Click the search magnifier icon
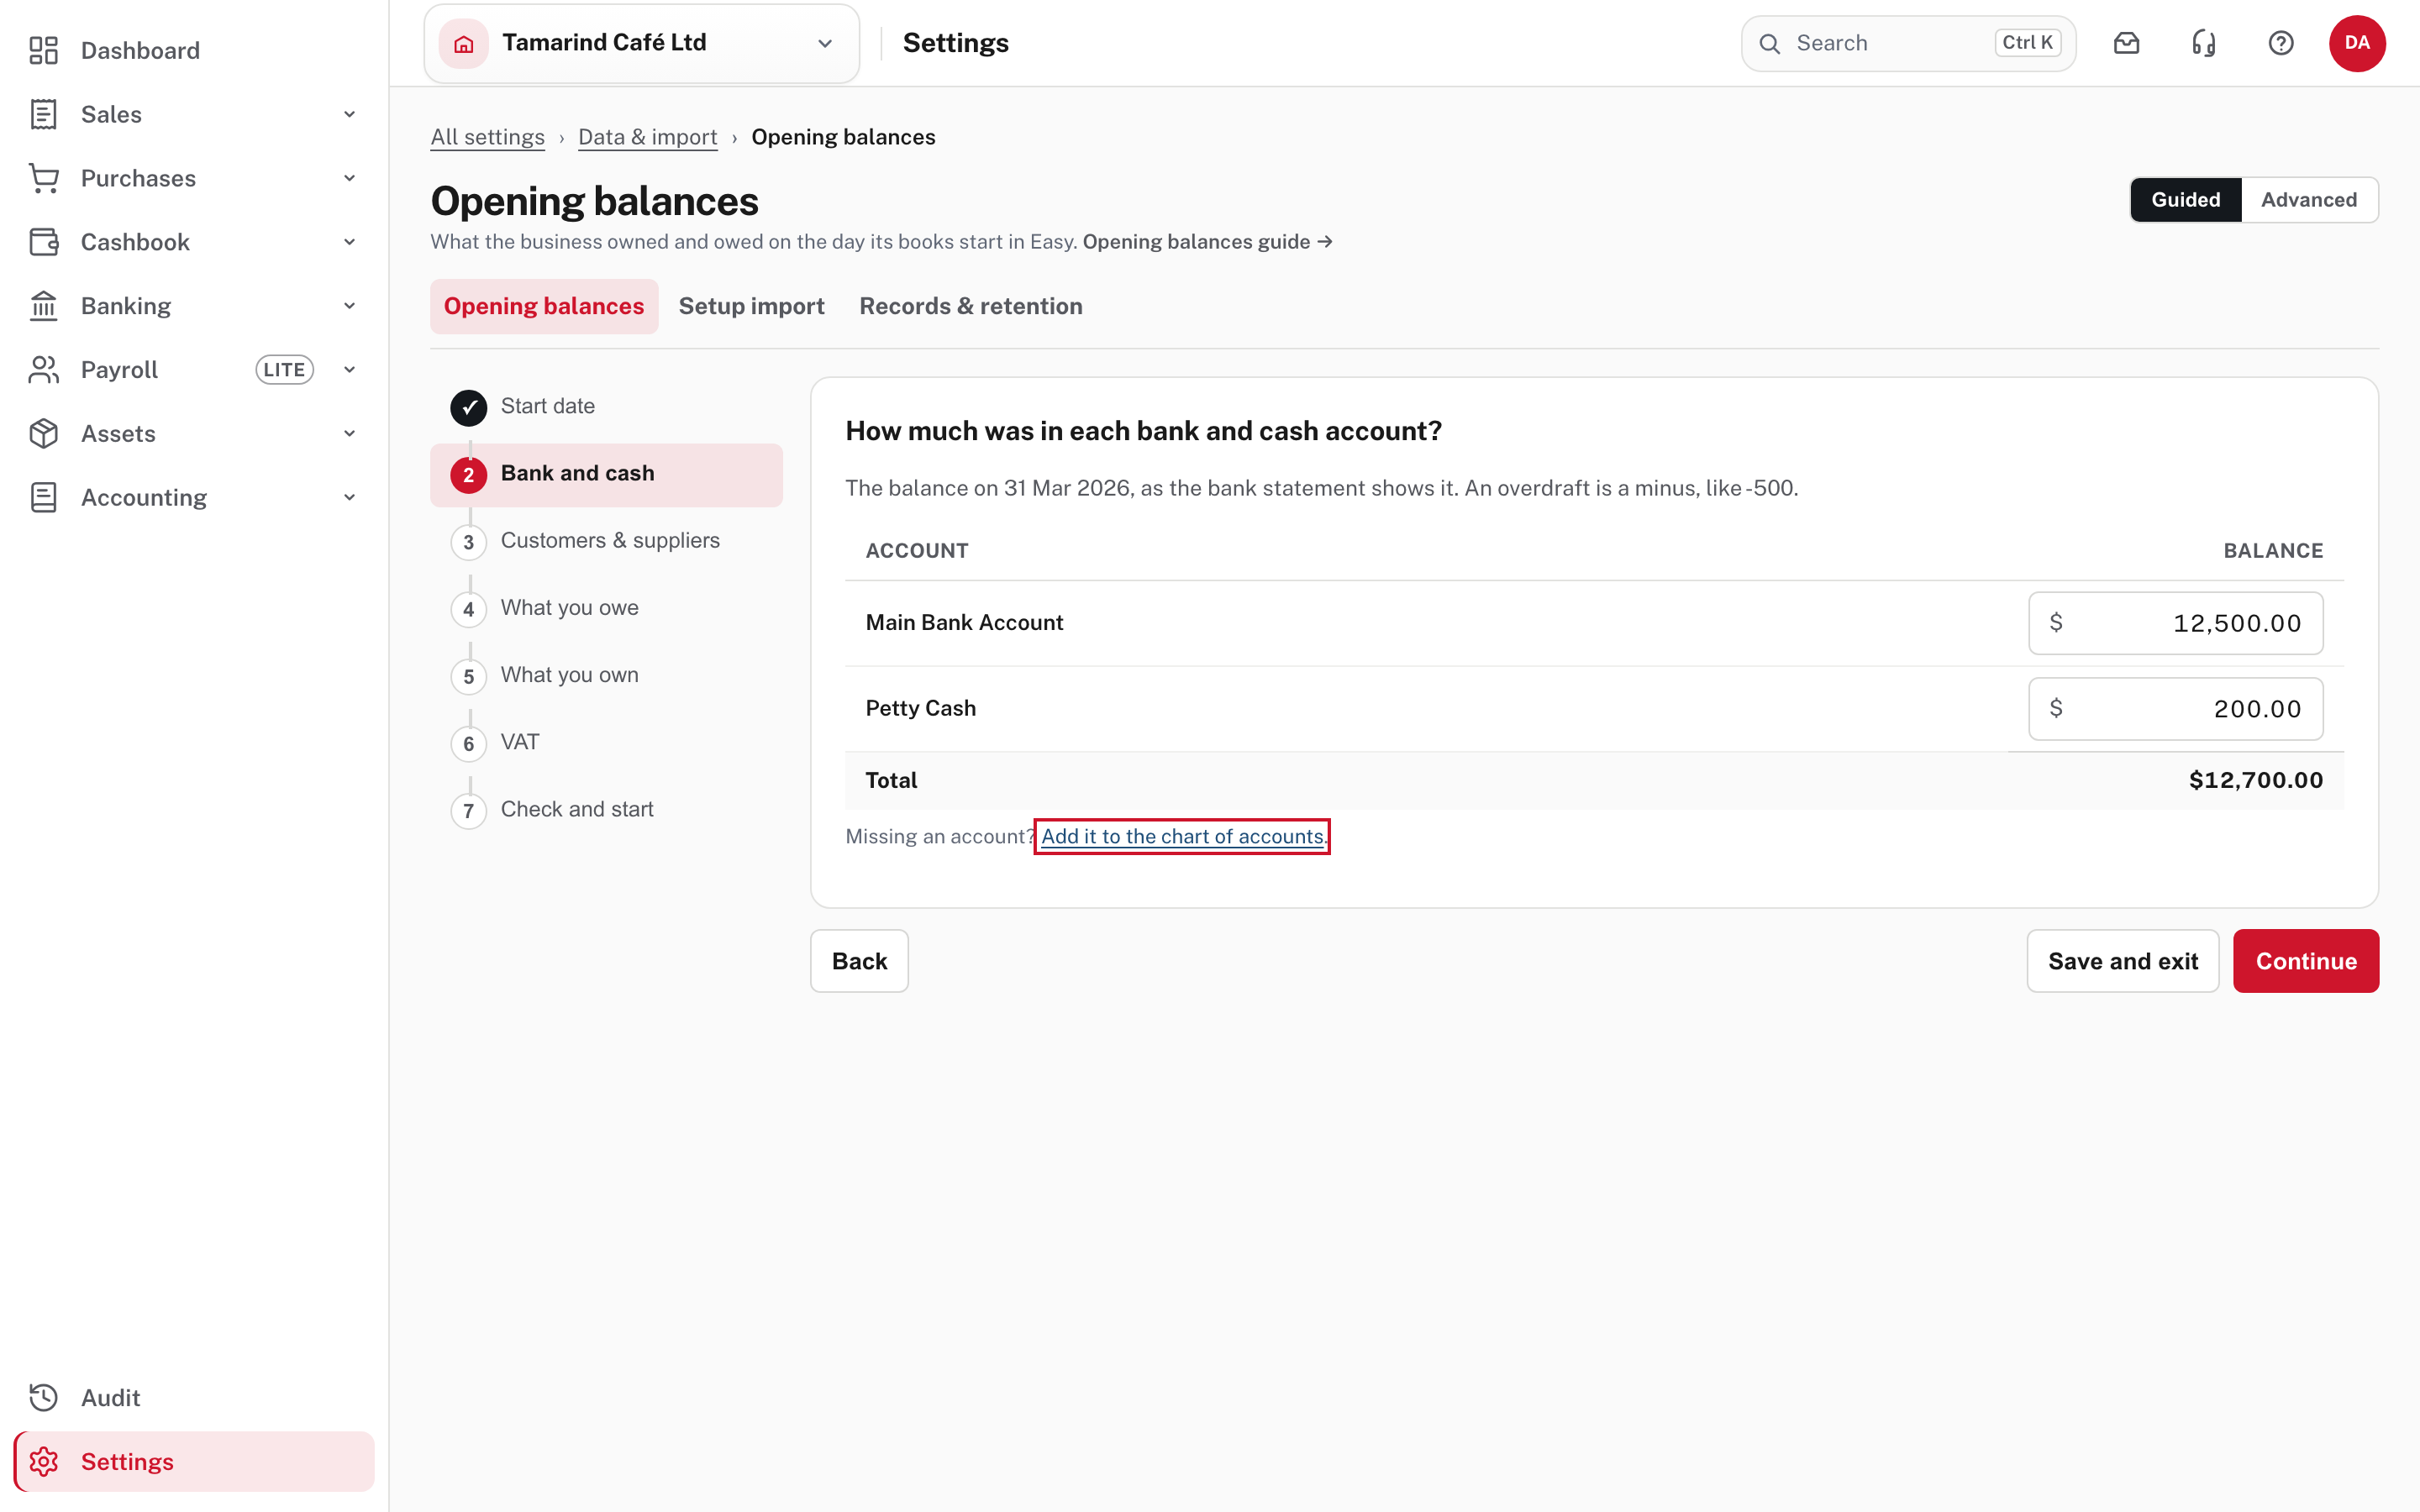The width and height of the screenshot is (2420, 1512). click(1769, 43)
